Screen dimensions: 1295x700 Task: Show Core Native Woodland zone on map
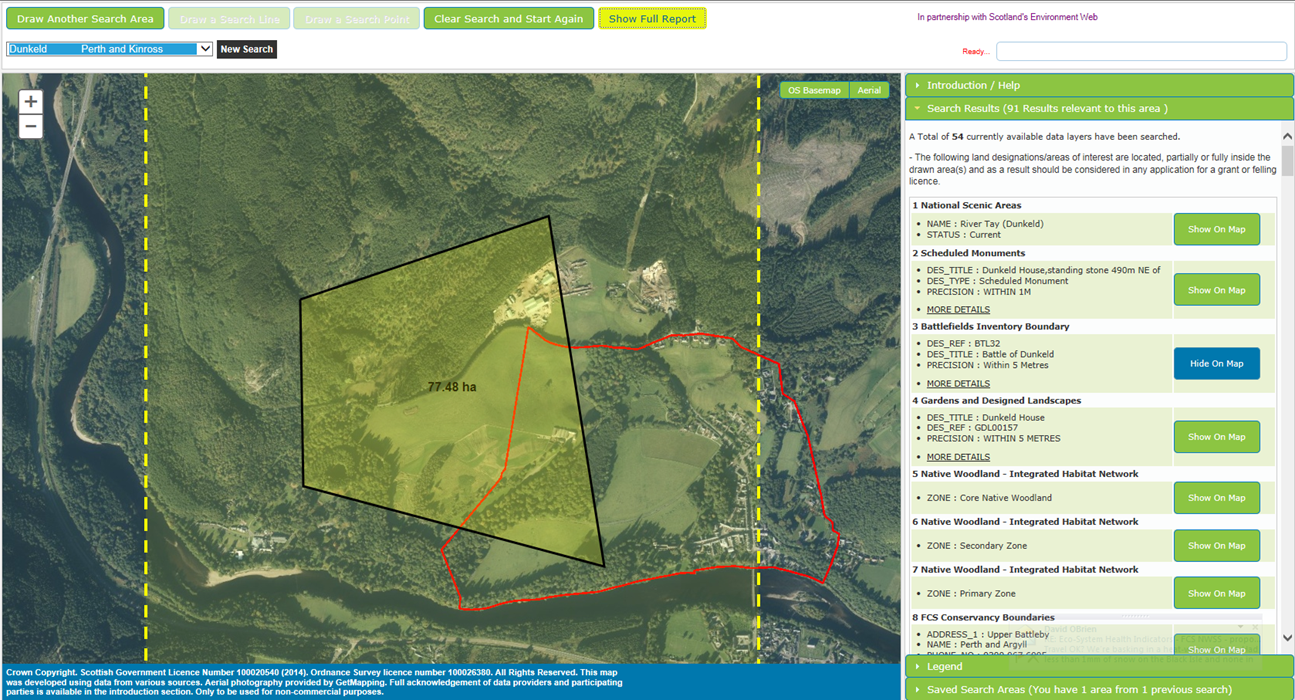tap(1216, 497)
